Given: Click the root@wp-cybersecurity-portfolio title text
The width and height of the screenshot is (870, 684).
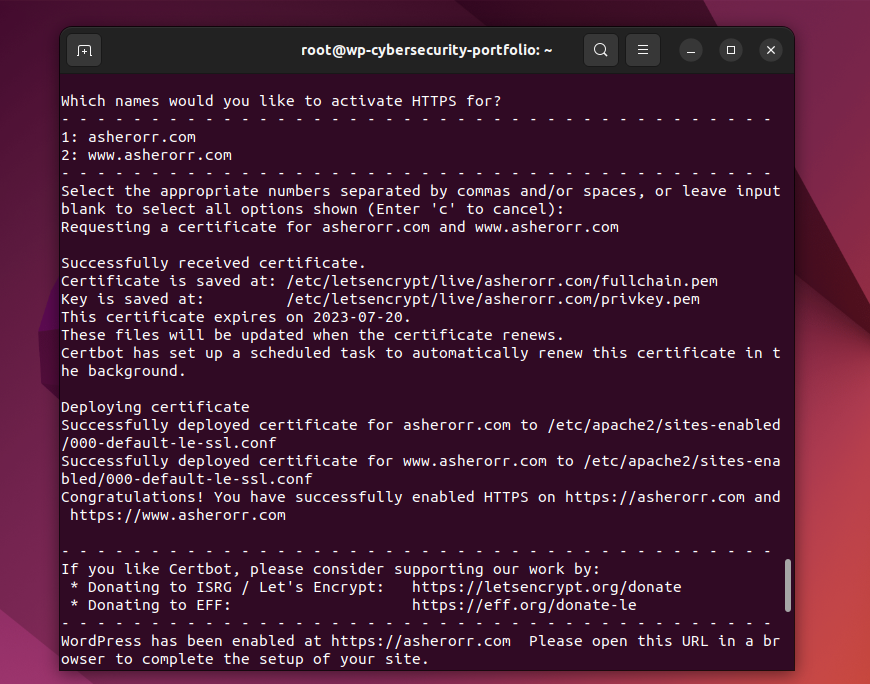Looking at the screenshot, I should [x=426, y=50].
